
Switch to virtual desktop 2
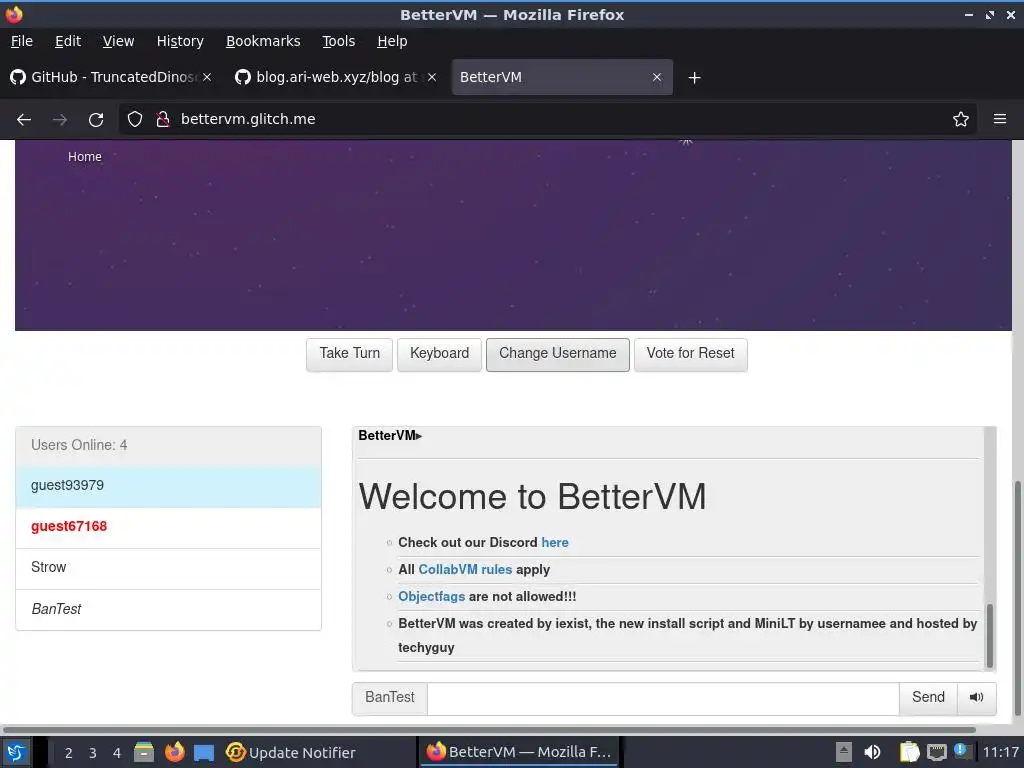click(69, 753)
